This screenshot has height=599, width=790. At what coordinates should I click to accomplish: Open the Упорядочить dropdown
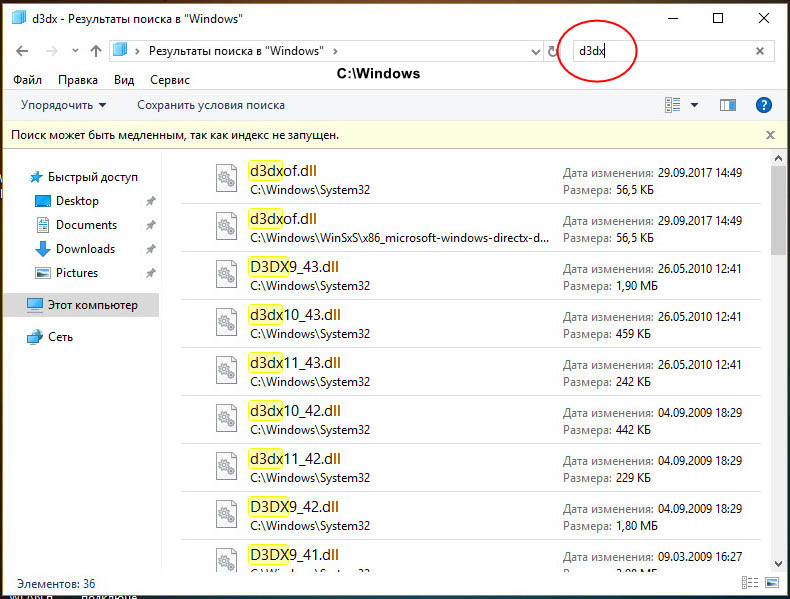pos(63,105)
